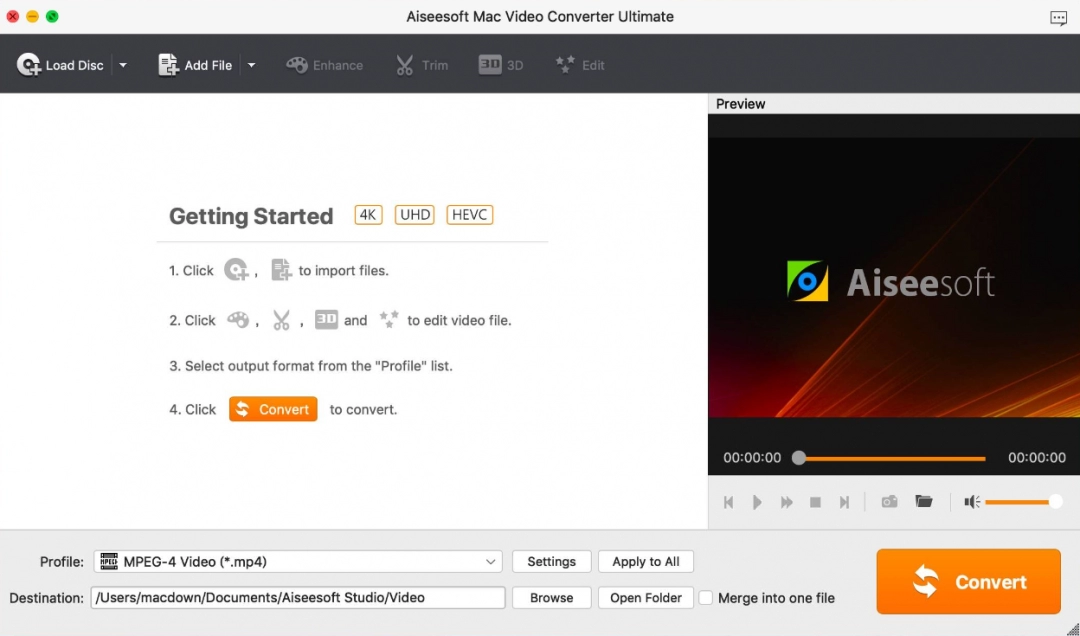Open the snapshot folder icon
This screenshot has width=1080, height=636.
click(x=923, y=501)
